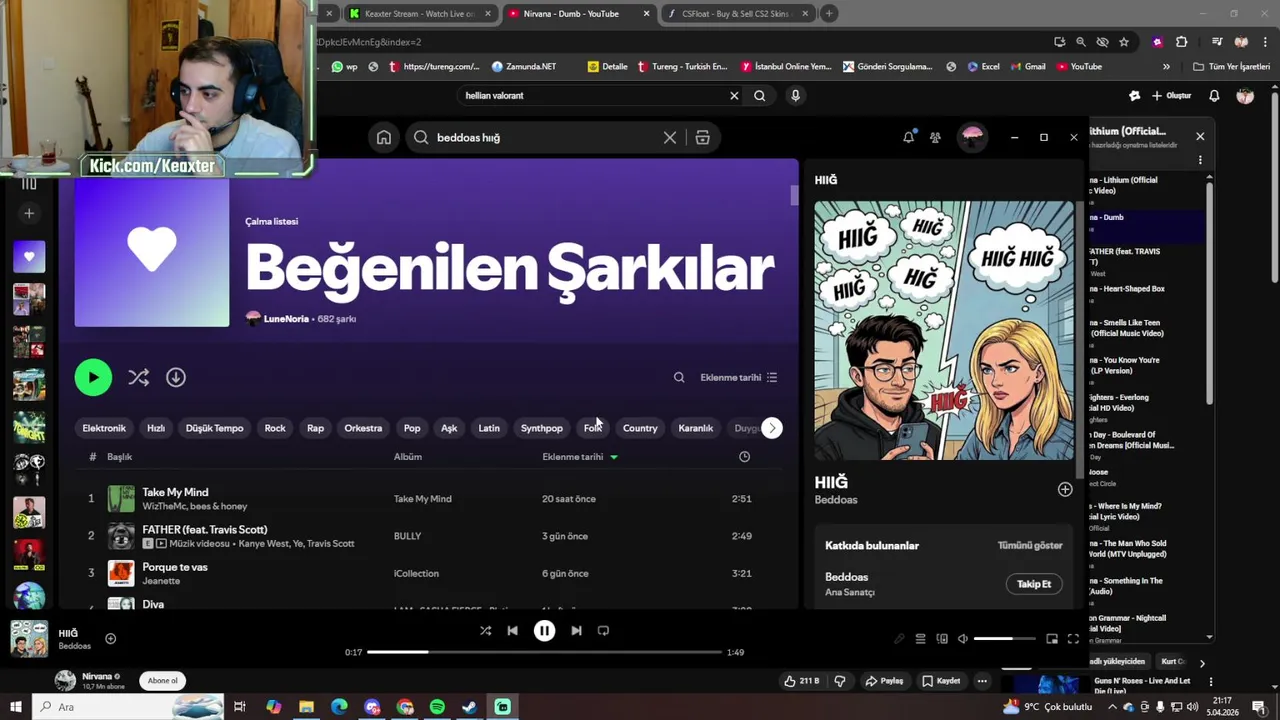Open artist link LuneNoria in playlist header
The height and width of the screenshot is (720, 1280).
pos(286,319)
